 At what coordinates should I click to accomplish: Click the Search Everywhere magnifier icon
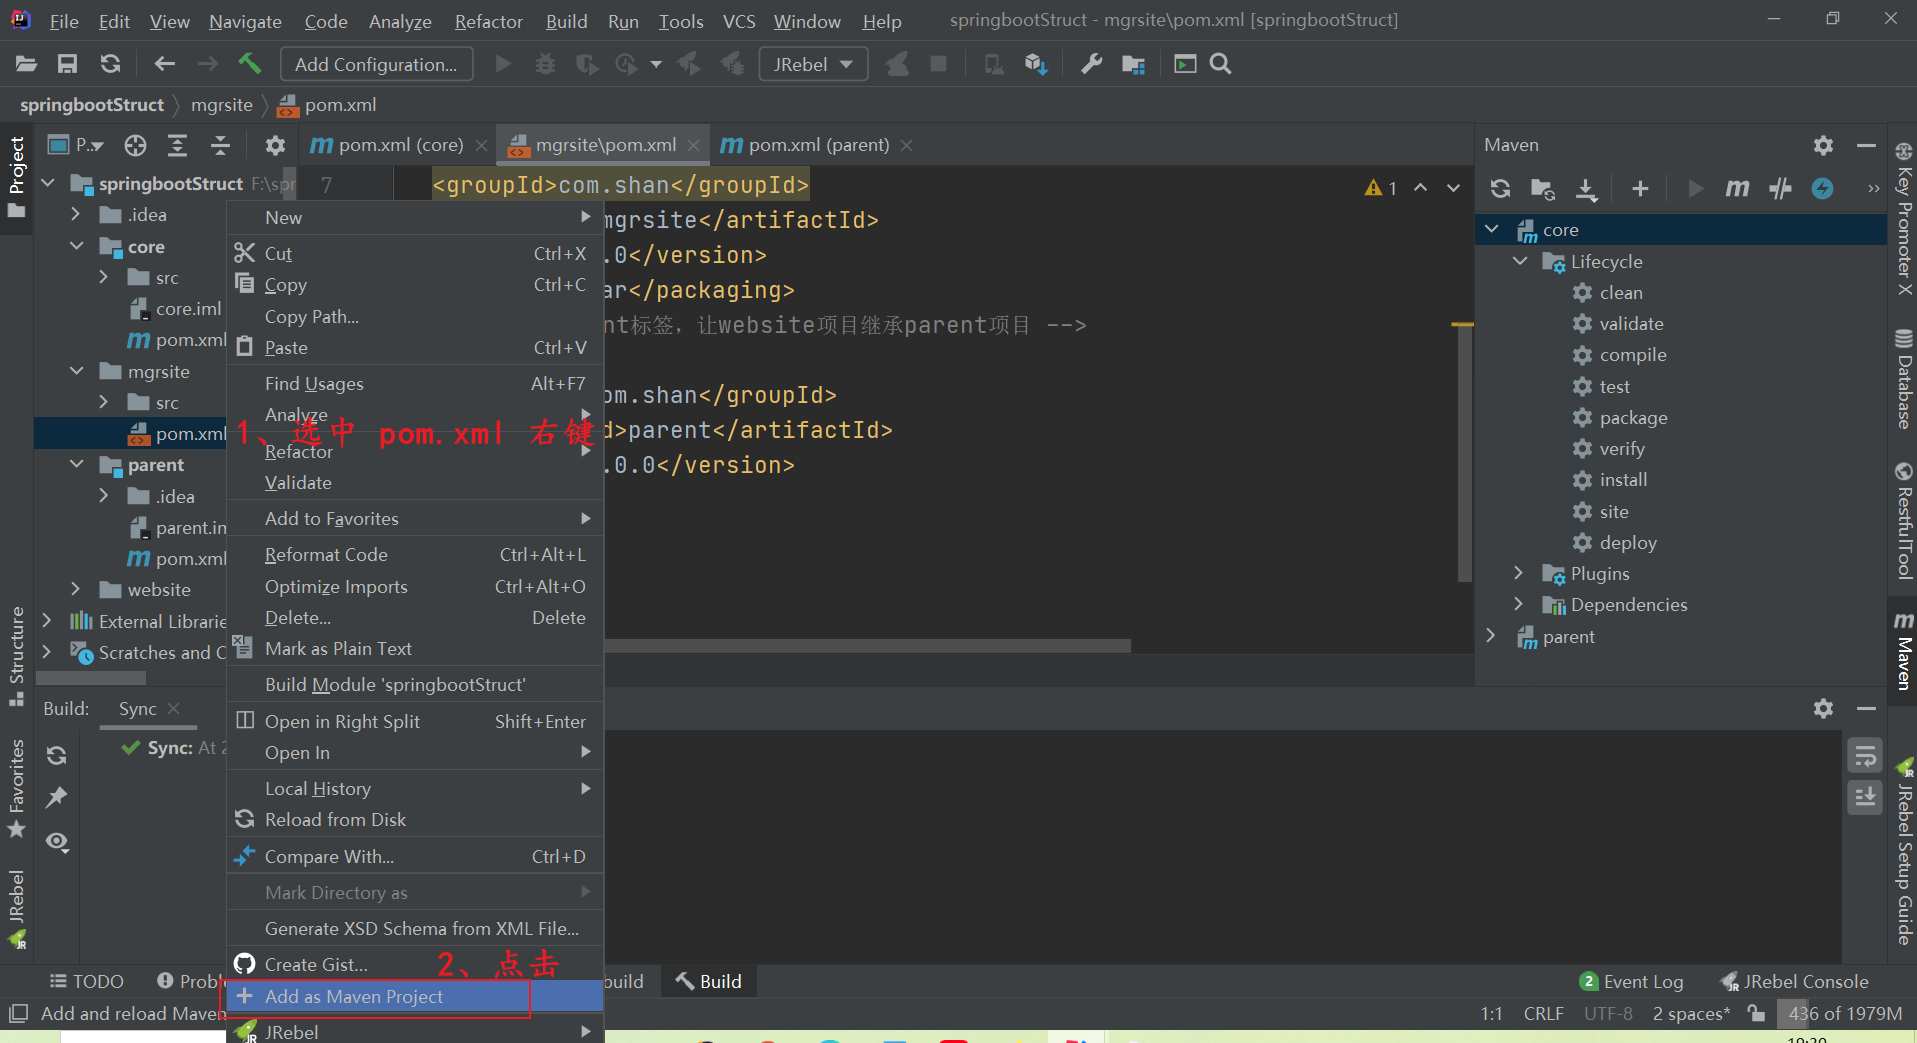coord(1220,64)
